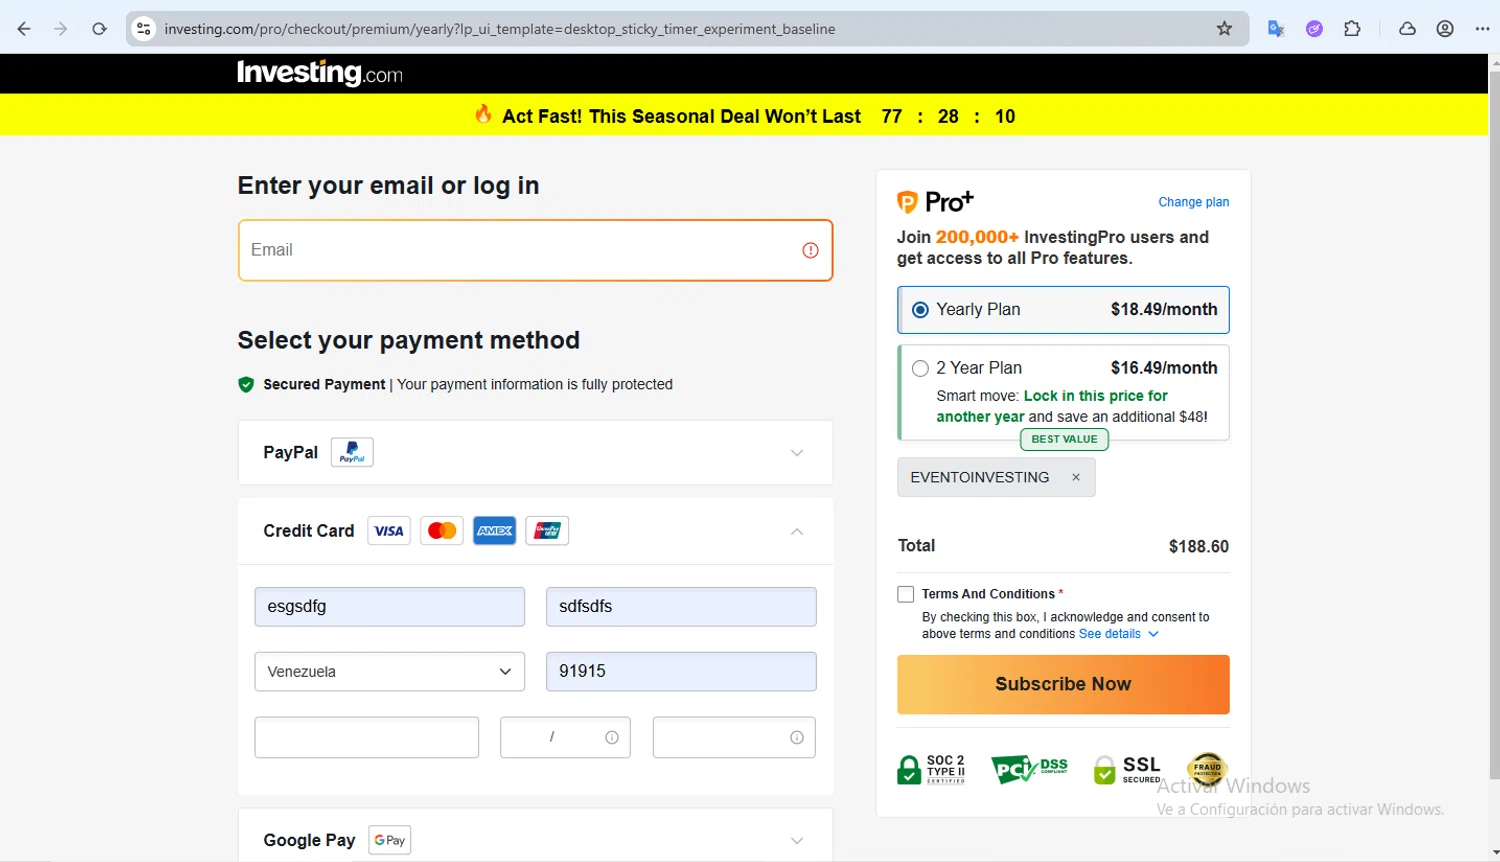Click the browser address bar URL
This screenshot has width=1500, height=862.
500,29
